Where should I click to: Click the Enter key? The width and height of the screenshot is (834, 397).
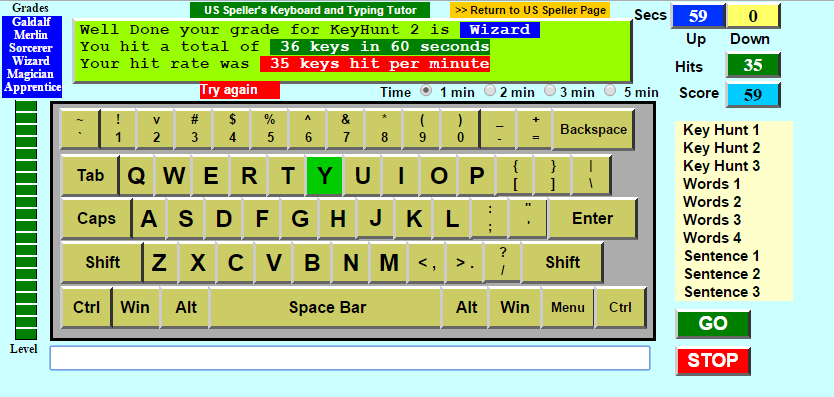pos(593,219)
